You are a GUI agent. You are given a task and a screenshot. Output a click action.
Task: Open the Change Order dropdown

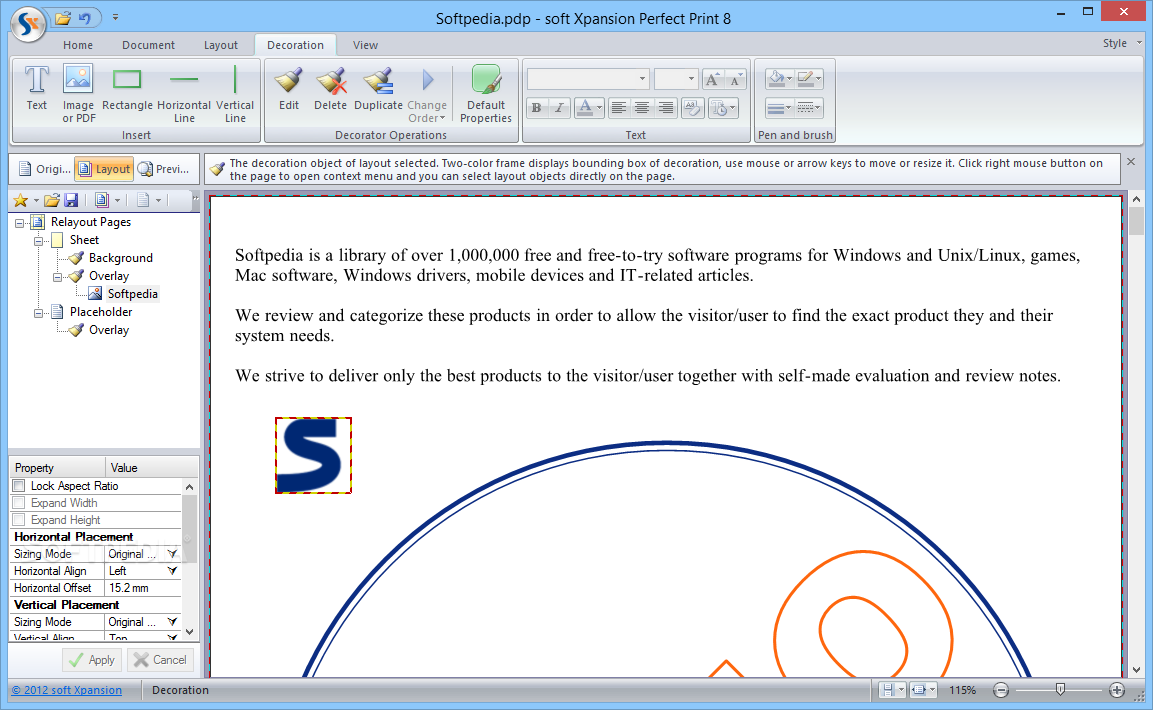[426, 93]
